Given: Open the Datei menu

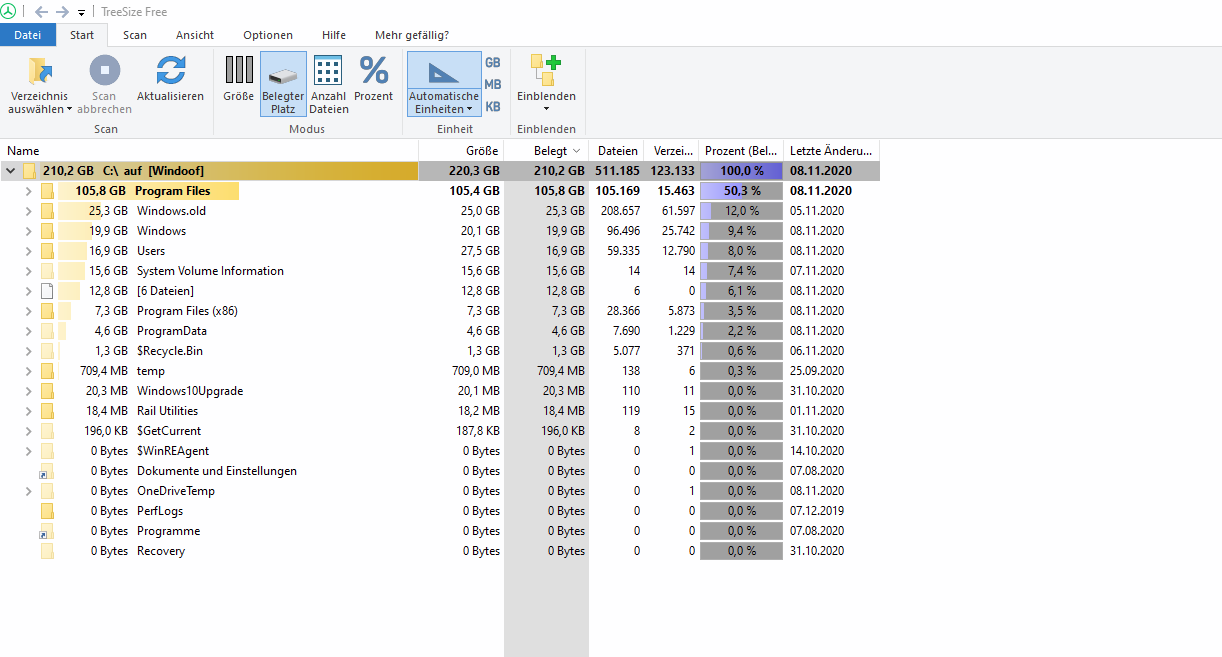Looking at the screenshot, I should [28, 35].
